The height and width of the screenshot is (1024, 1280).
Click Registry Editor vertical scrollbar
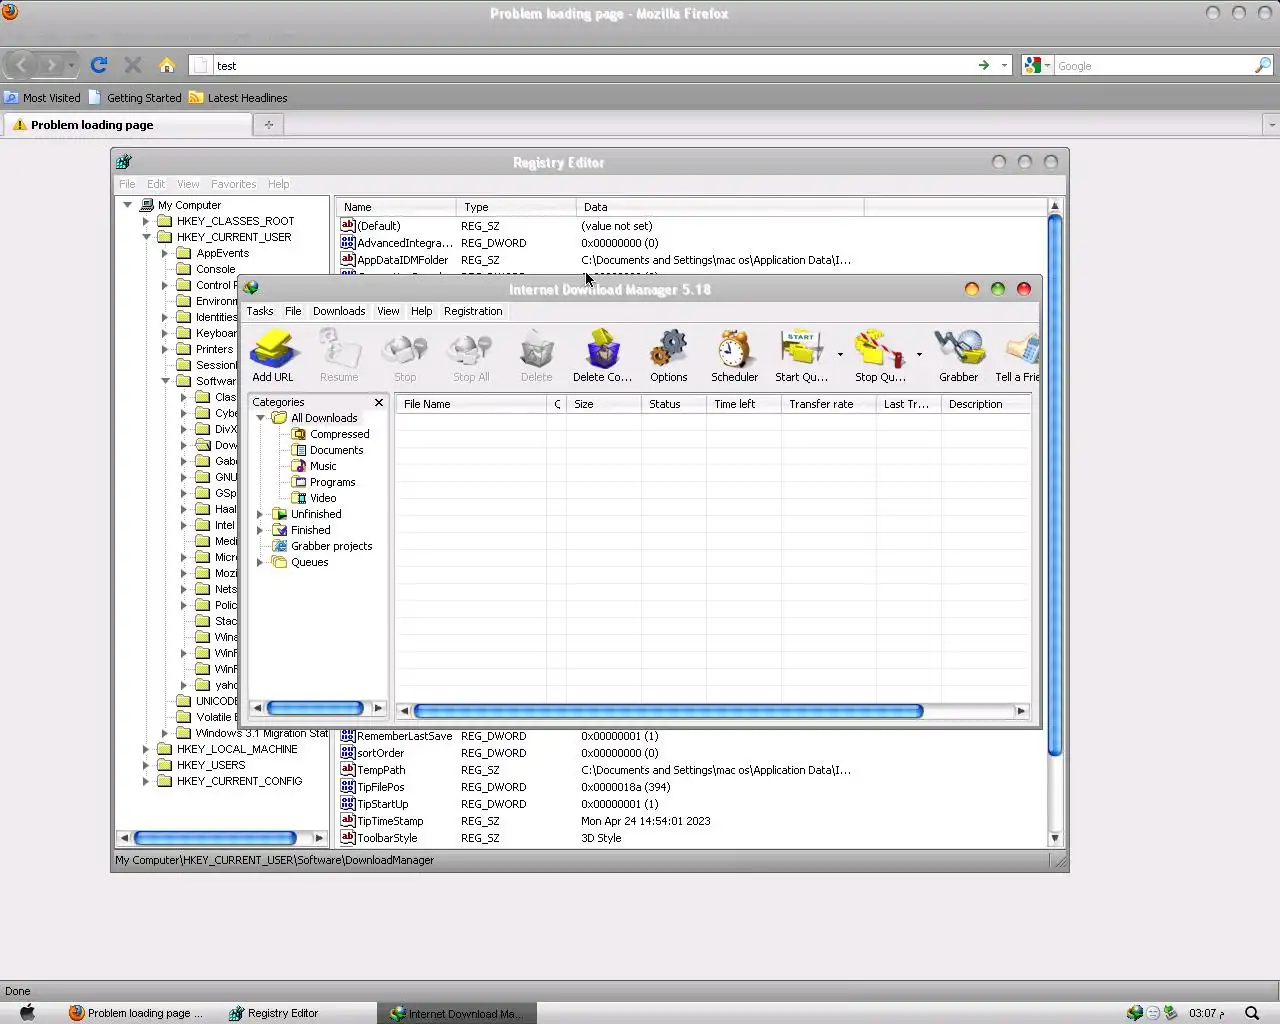(x=1054, y=486)
